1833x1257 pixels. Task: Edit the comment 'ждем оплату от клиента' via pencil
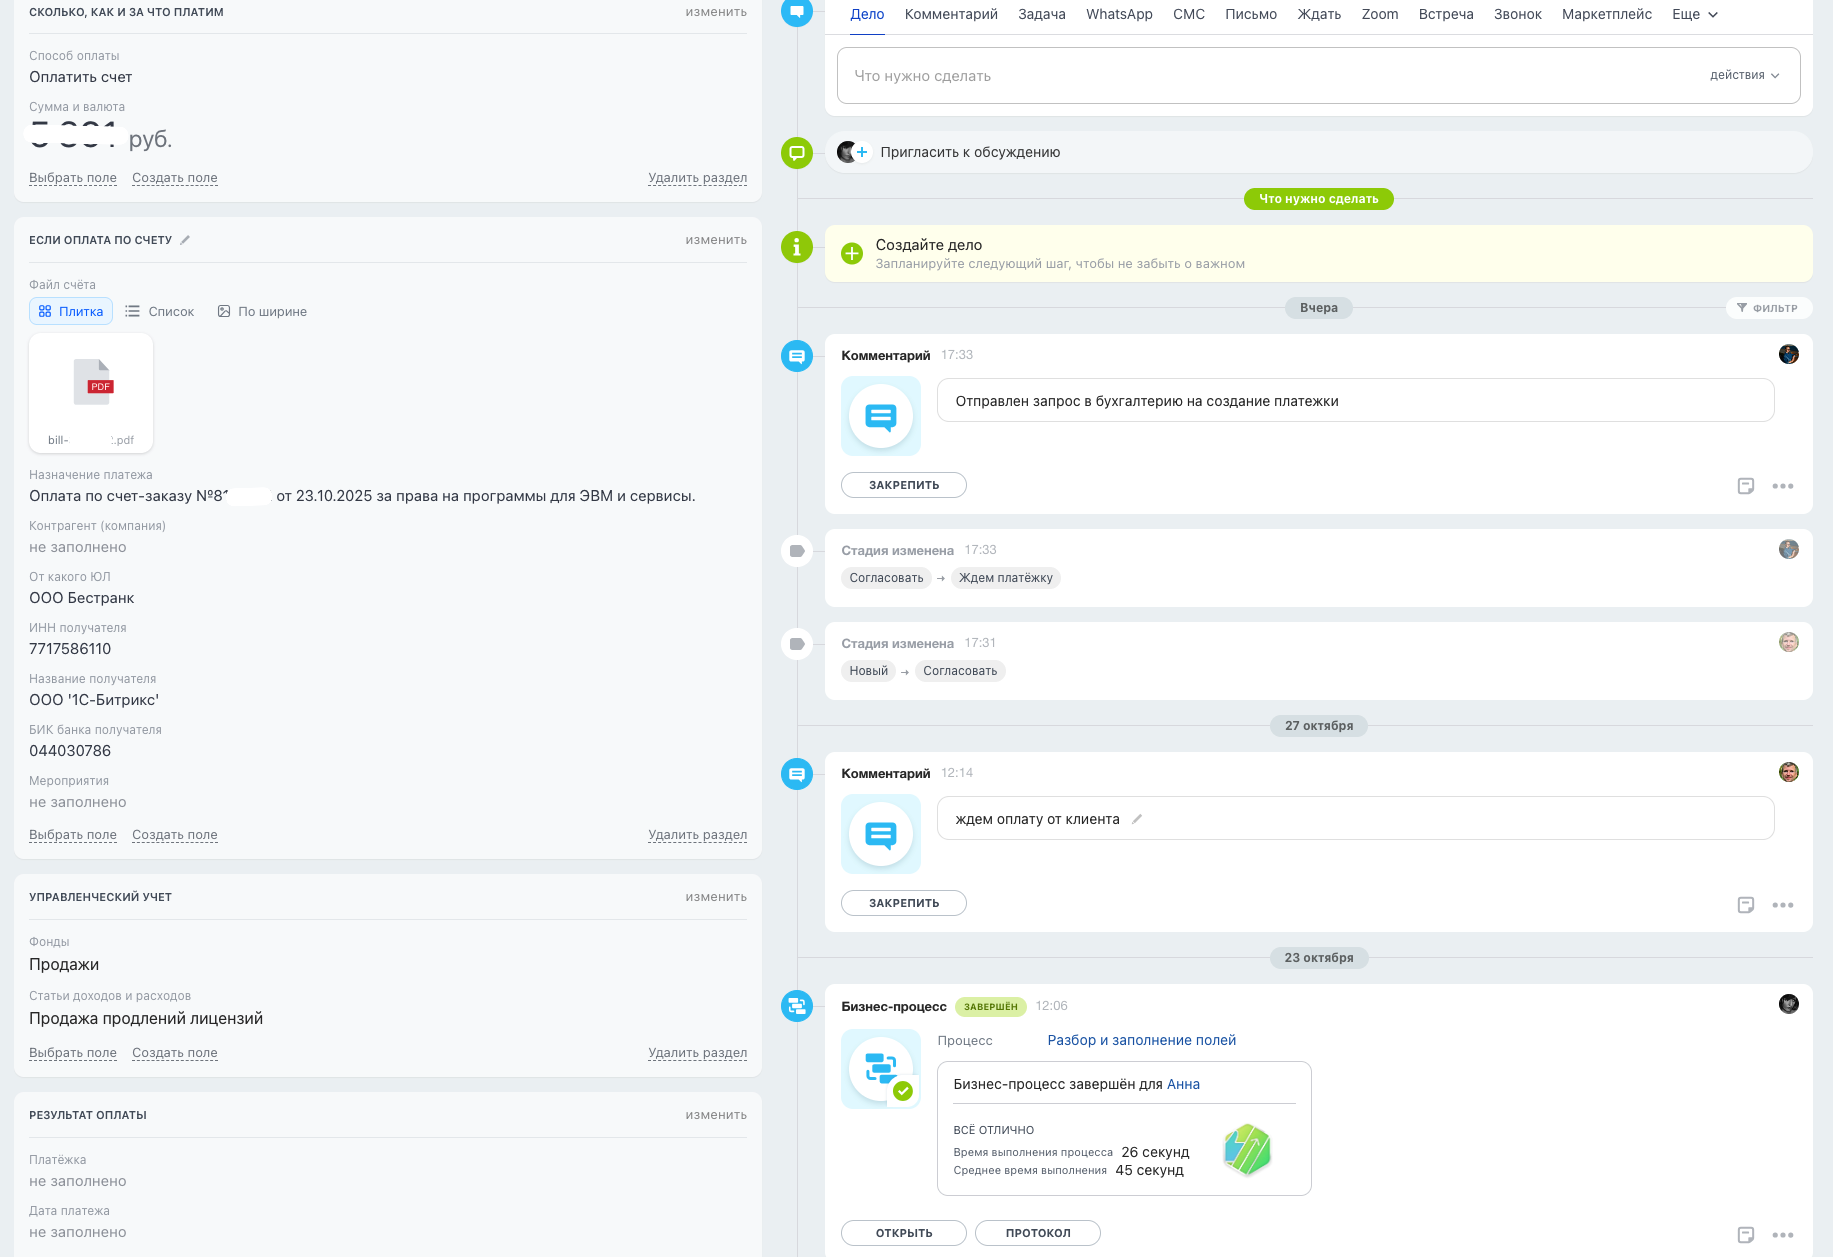point(1137,819)
